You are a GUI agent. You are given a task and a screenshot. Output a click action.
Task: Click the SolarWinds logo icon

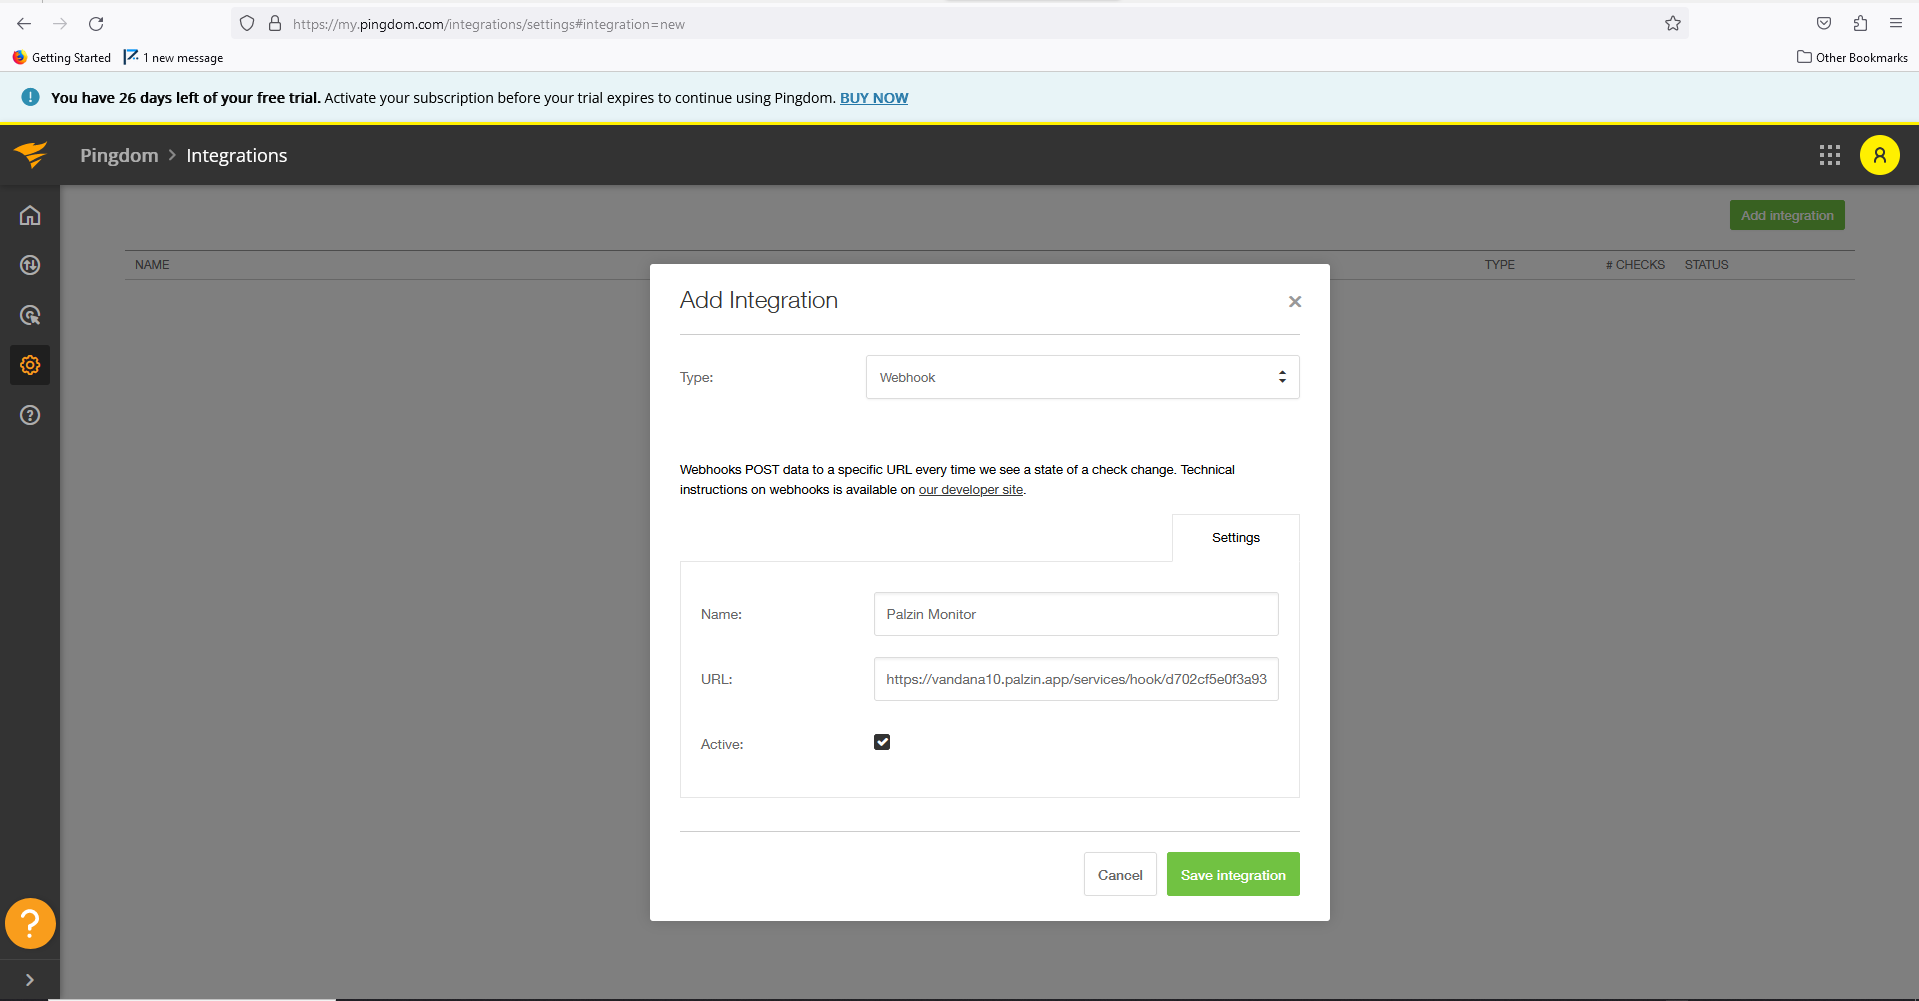click(31, 155)
